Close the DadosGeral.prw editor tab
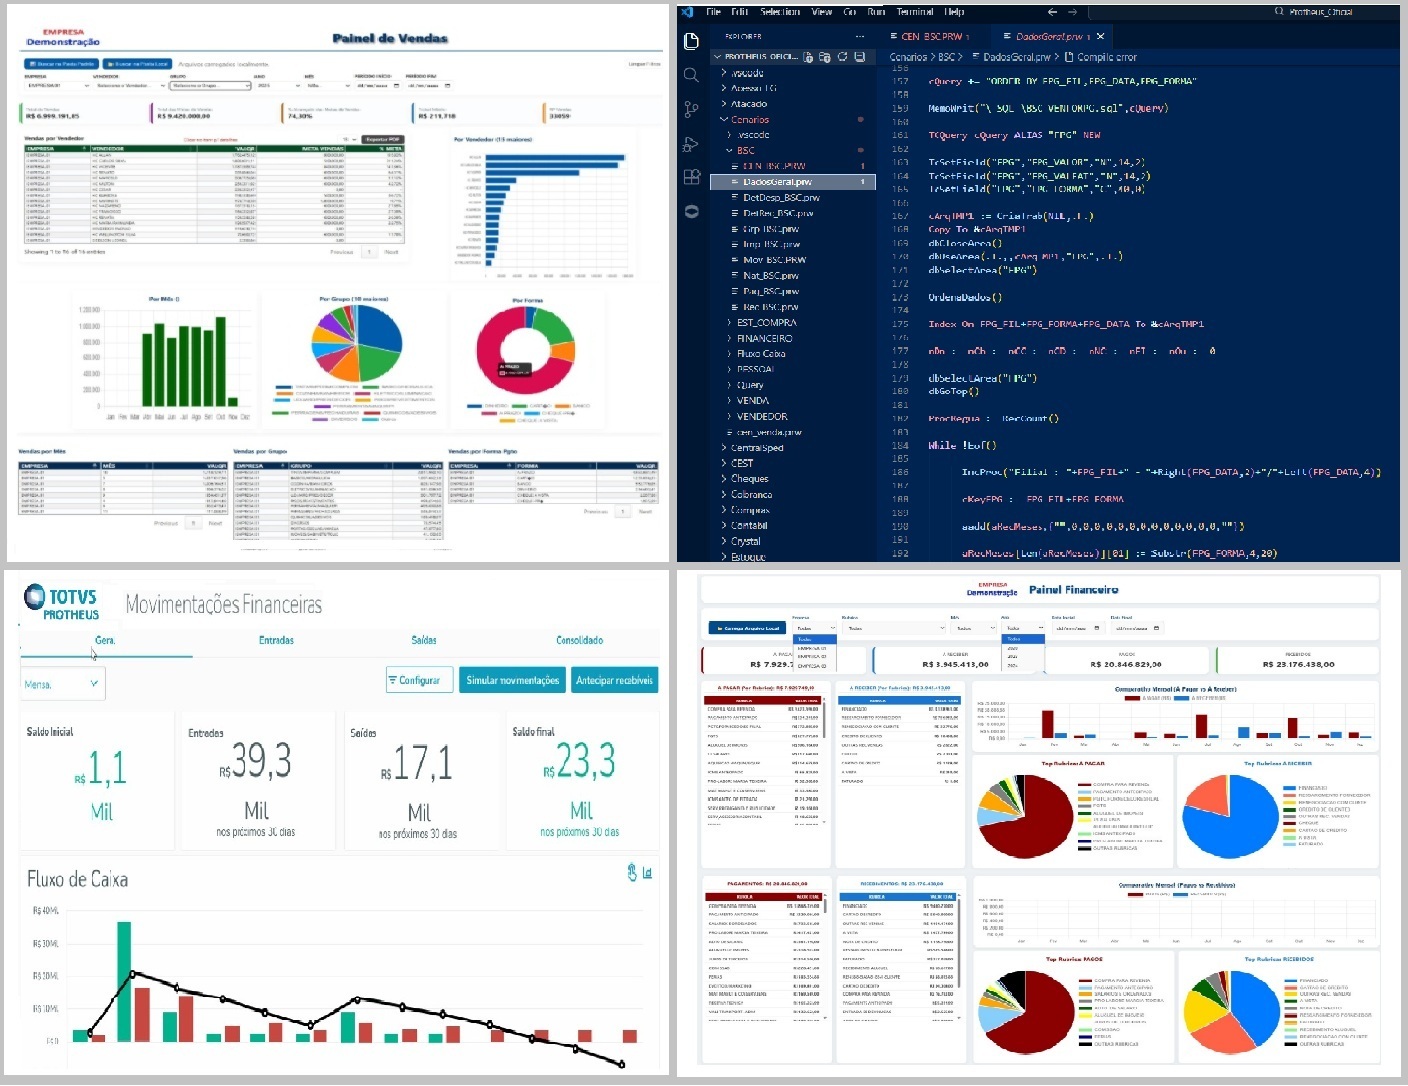 (1100, 36)
